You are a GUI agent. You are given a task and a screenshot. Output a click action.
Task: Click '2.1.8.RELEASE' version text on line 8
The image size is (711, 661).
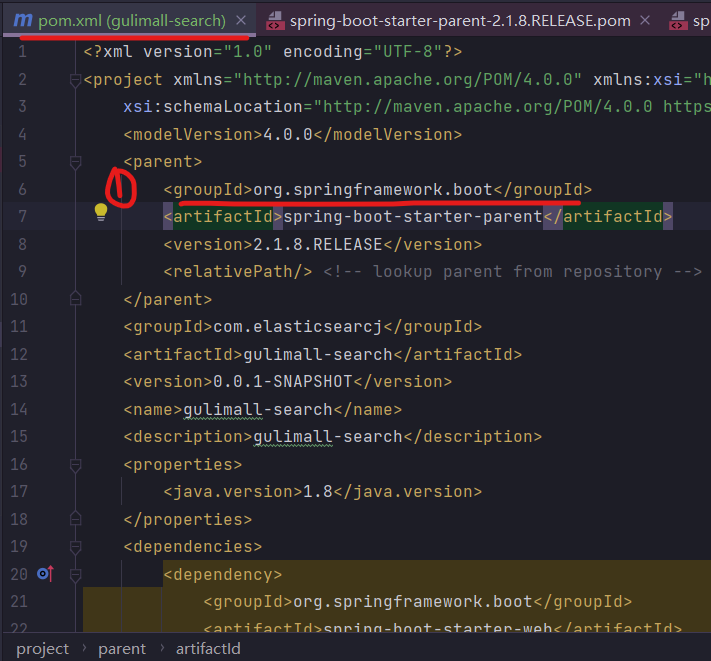point(318,245)
